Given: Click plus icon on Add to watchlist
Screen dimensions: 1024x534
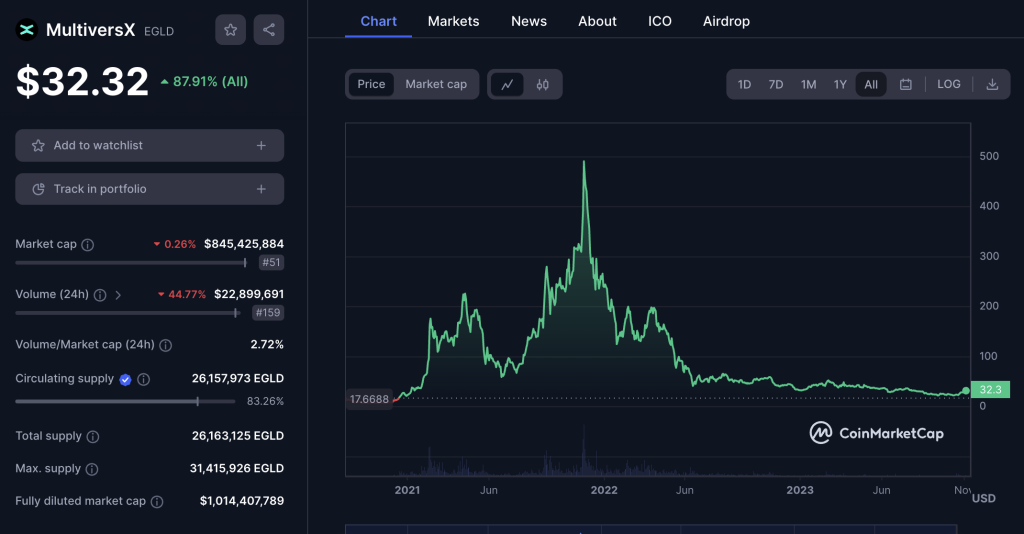Looking at the screenshot, I should click(261, 146).
